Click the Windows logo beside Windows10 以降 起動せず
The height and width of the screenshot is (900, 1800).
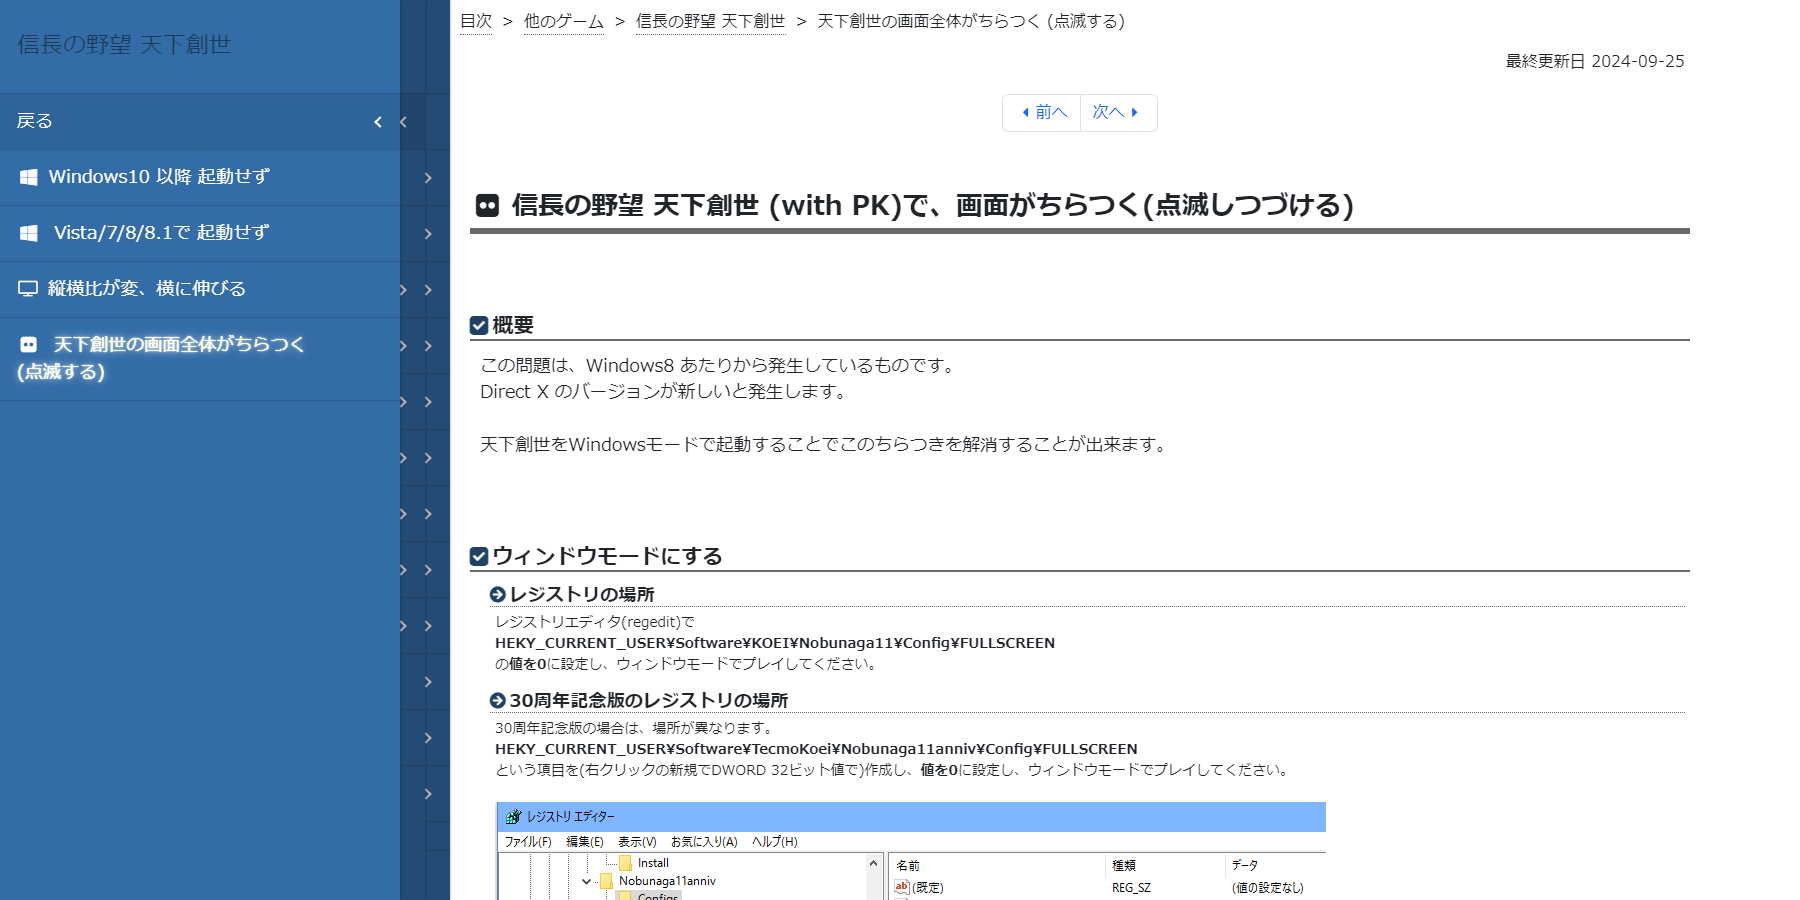(29, 177)
